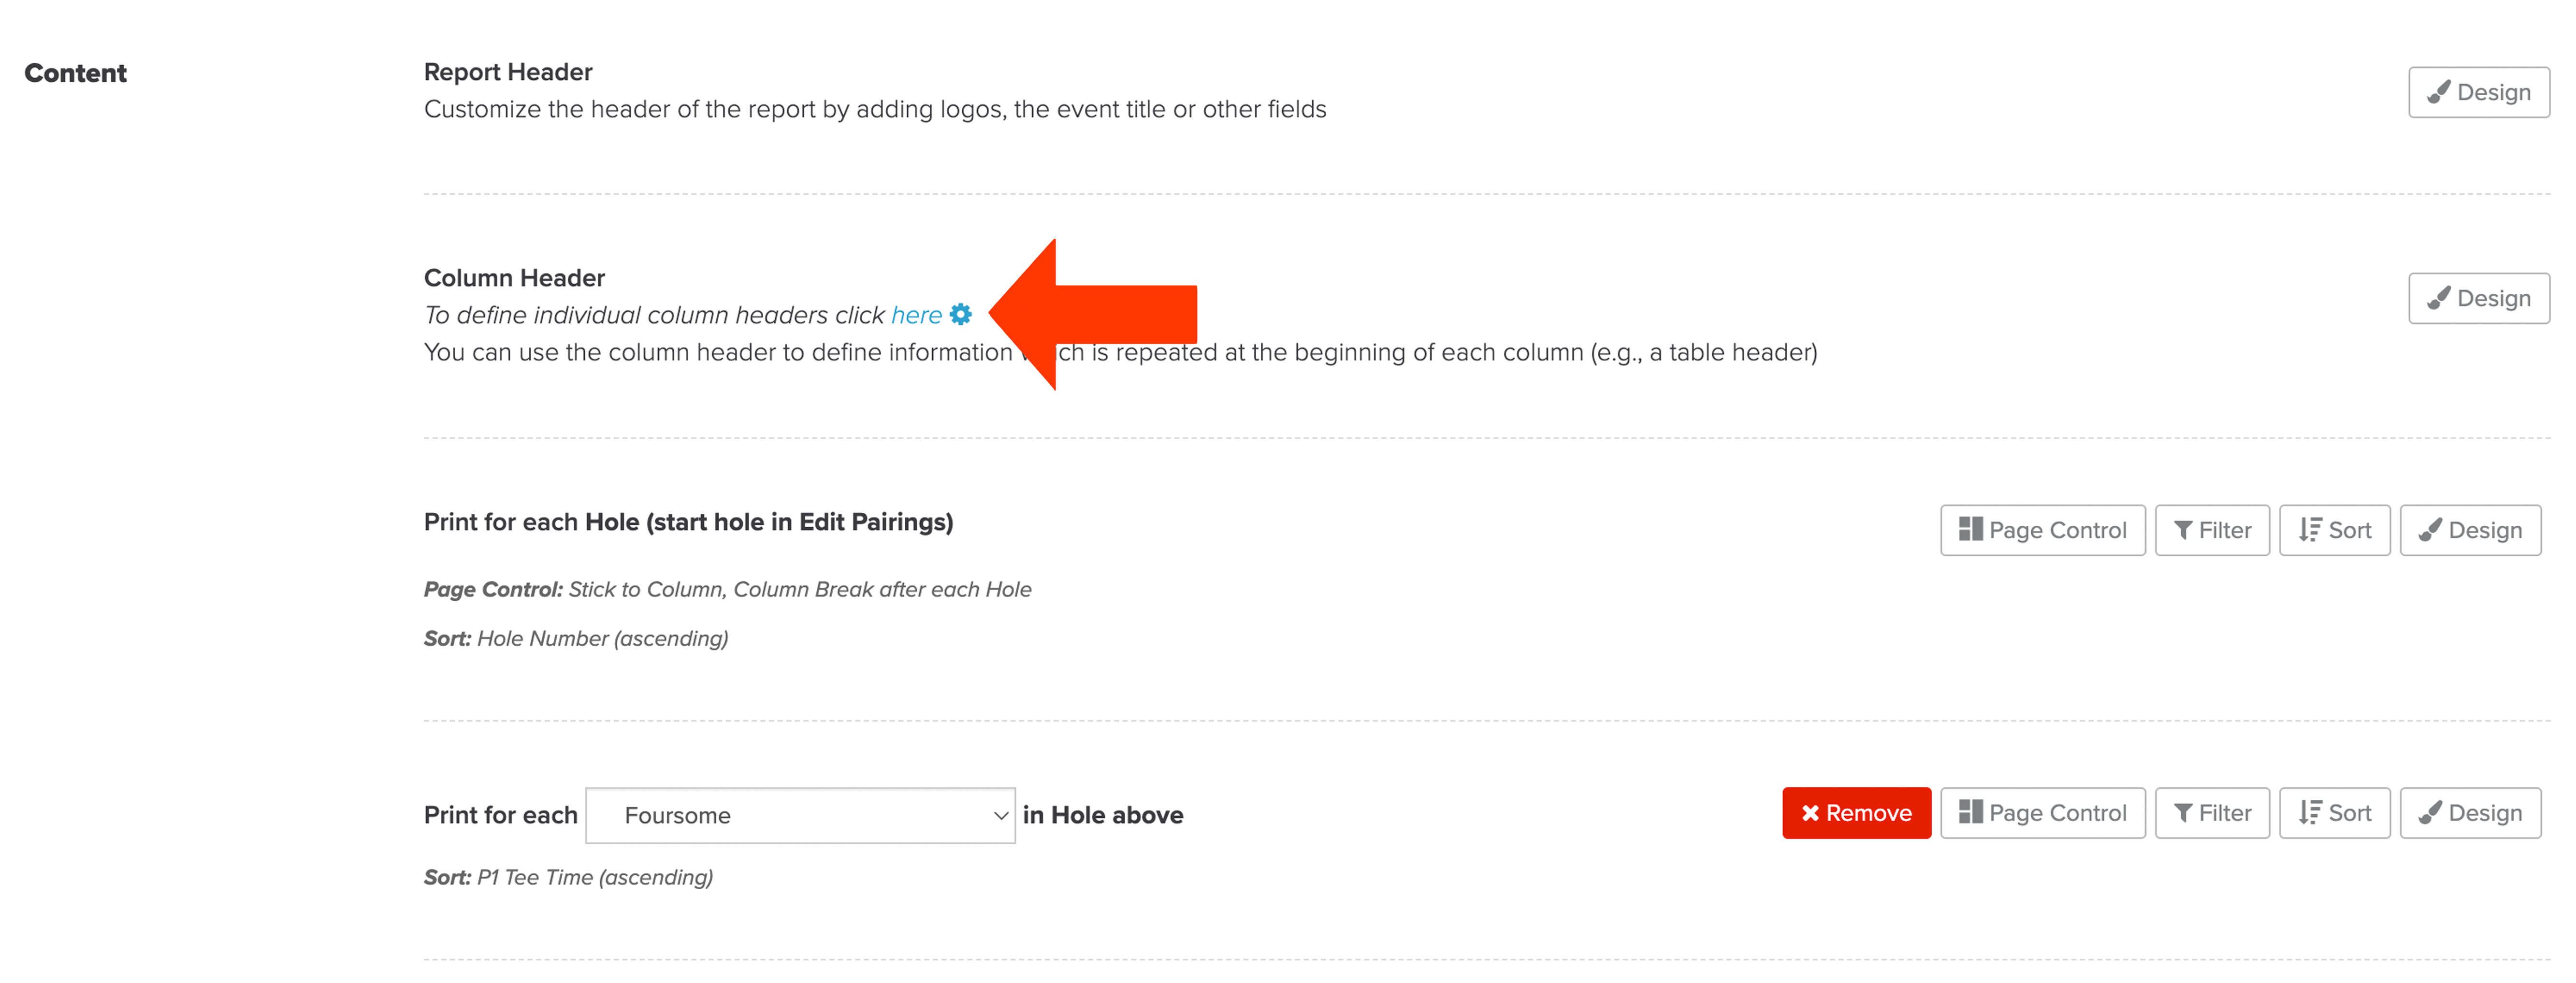Click the grid icon in Hole Page Control
The image size is (2576, 983).
1970,529
